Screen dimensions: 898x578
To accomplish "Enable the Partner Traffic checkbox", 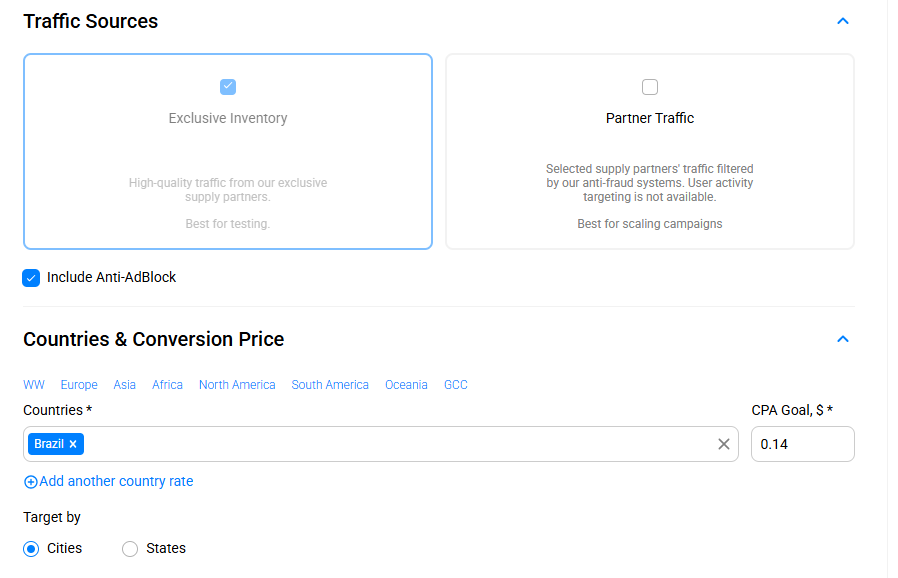I will (650, 87).
